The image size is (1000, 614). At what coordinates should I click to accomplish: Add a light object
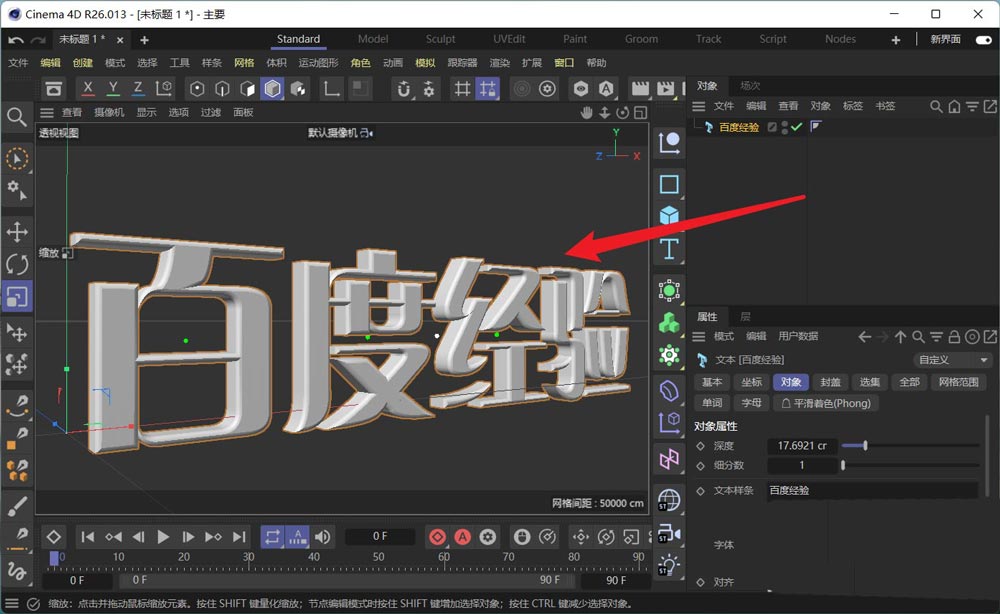pos(669,565)
